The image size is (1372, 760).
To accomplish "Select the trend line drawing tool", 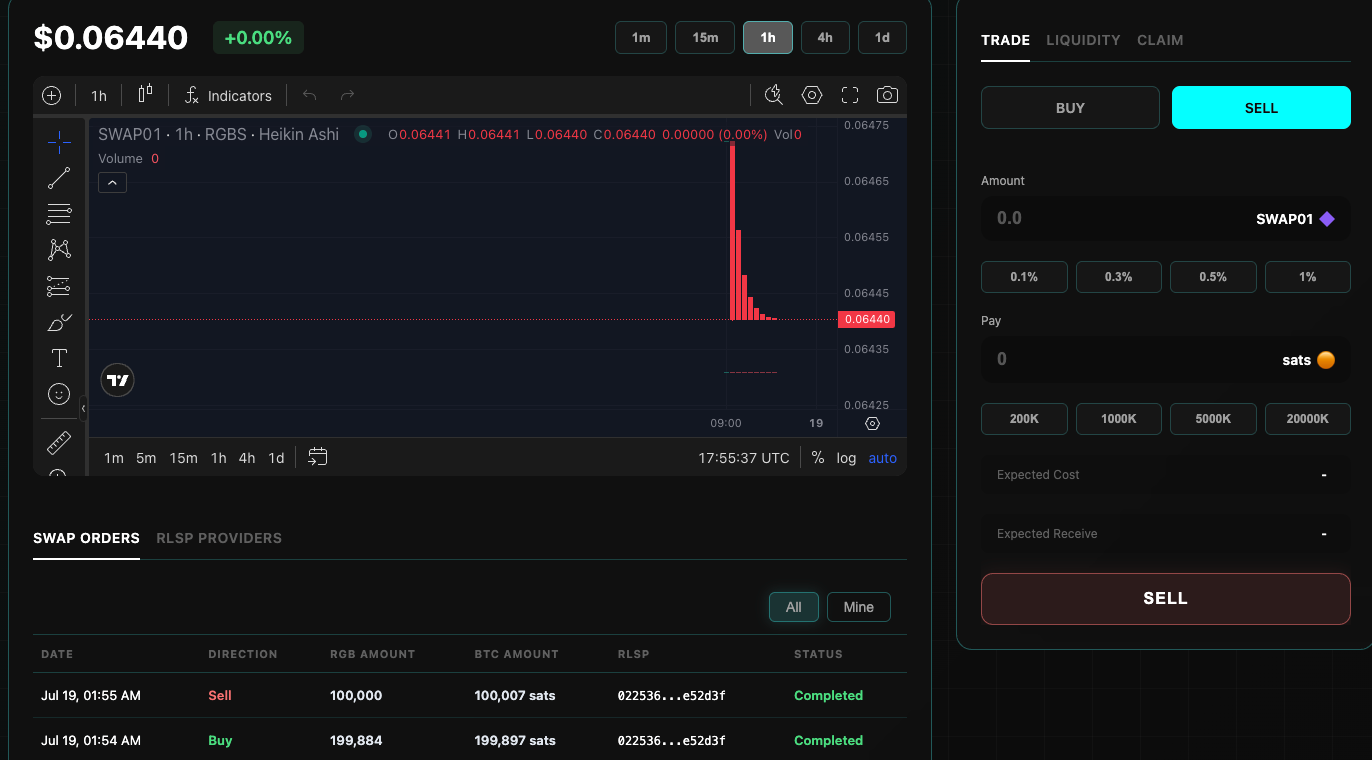I will (59, 178).
